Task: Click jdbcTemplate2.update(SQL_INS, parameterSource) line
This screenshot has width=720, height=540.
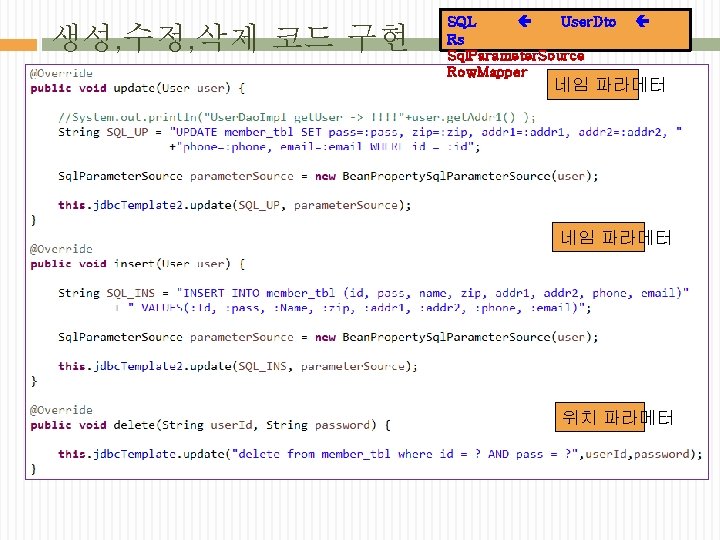Action: 238,366
